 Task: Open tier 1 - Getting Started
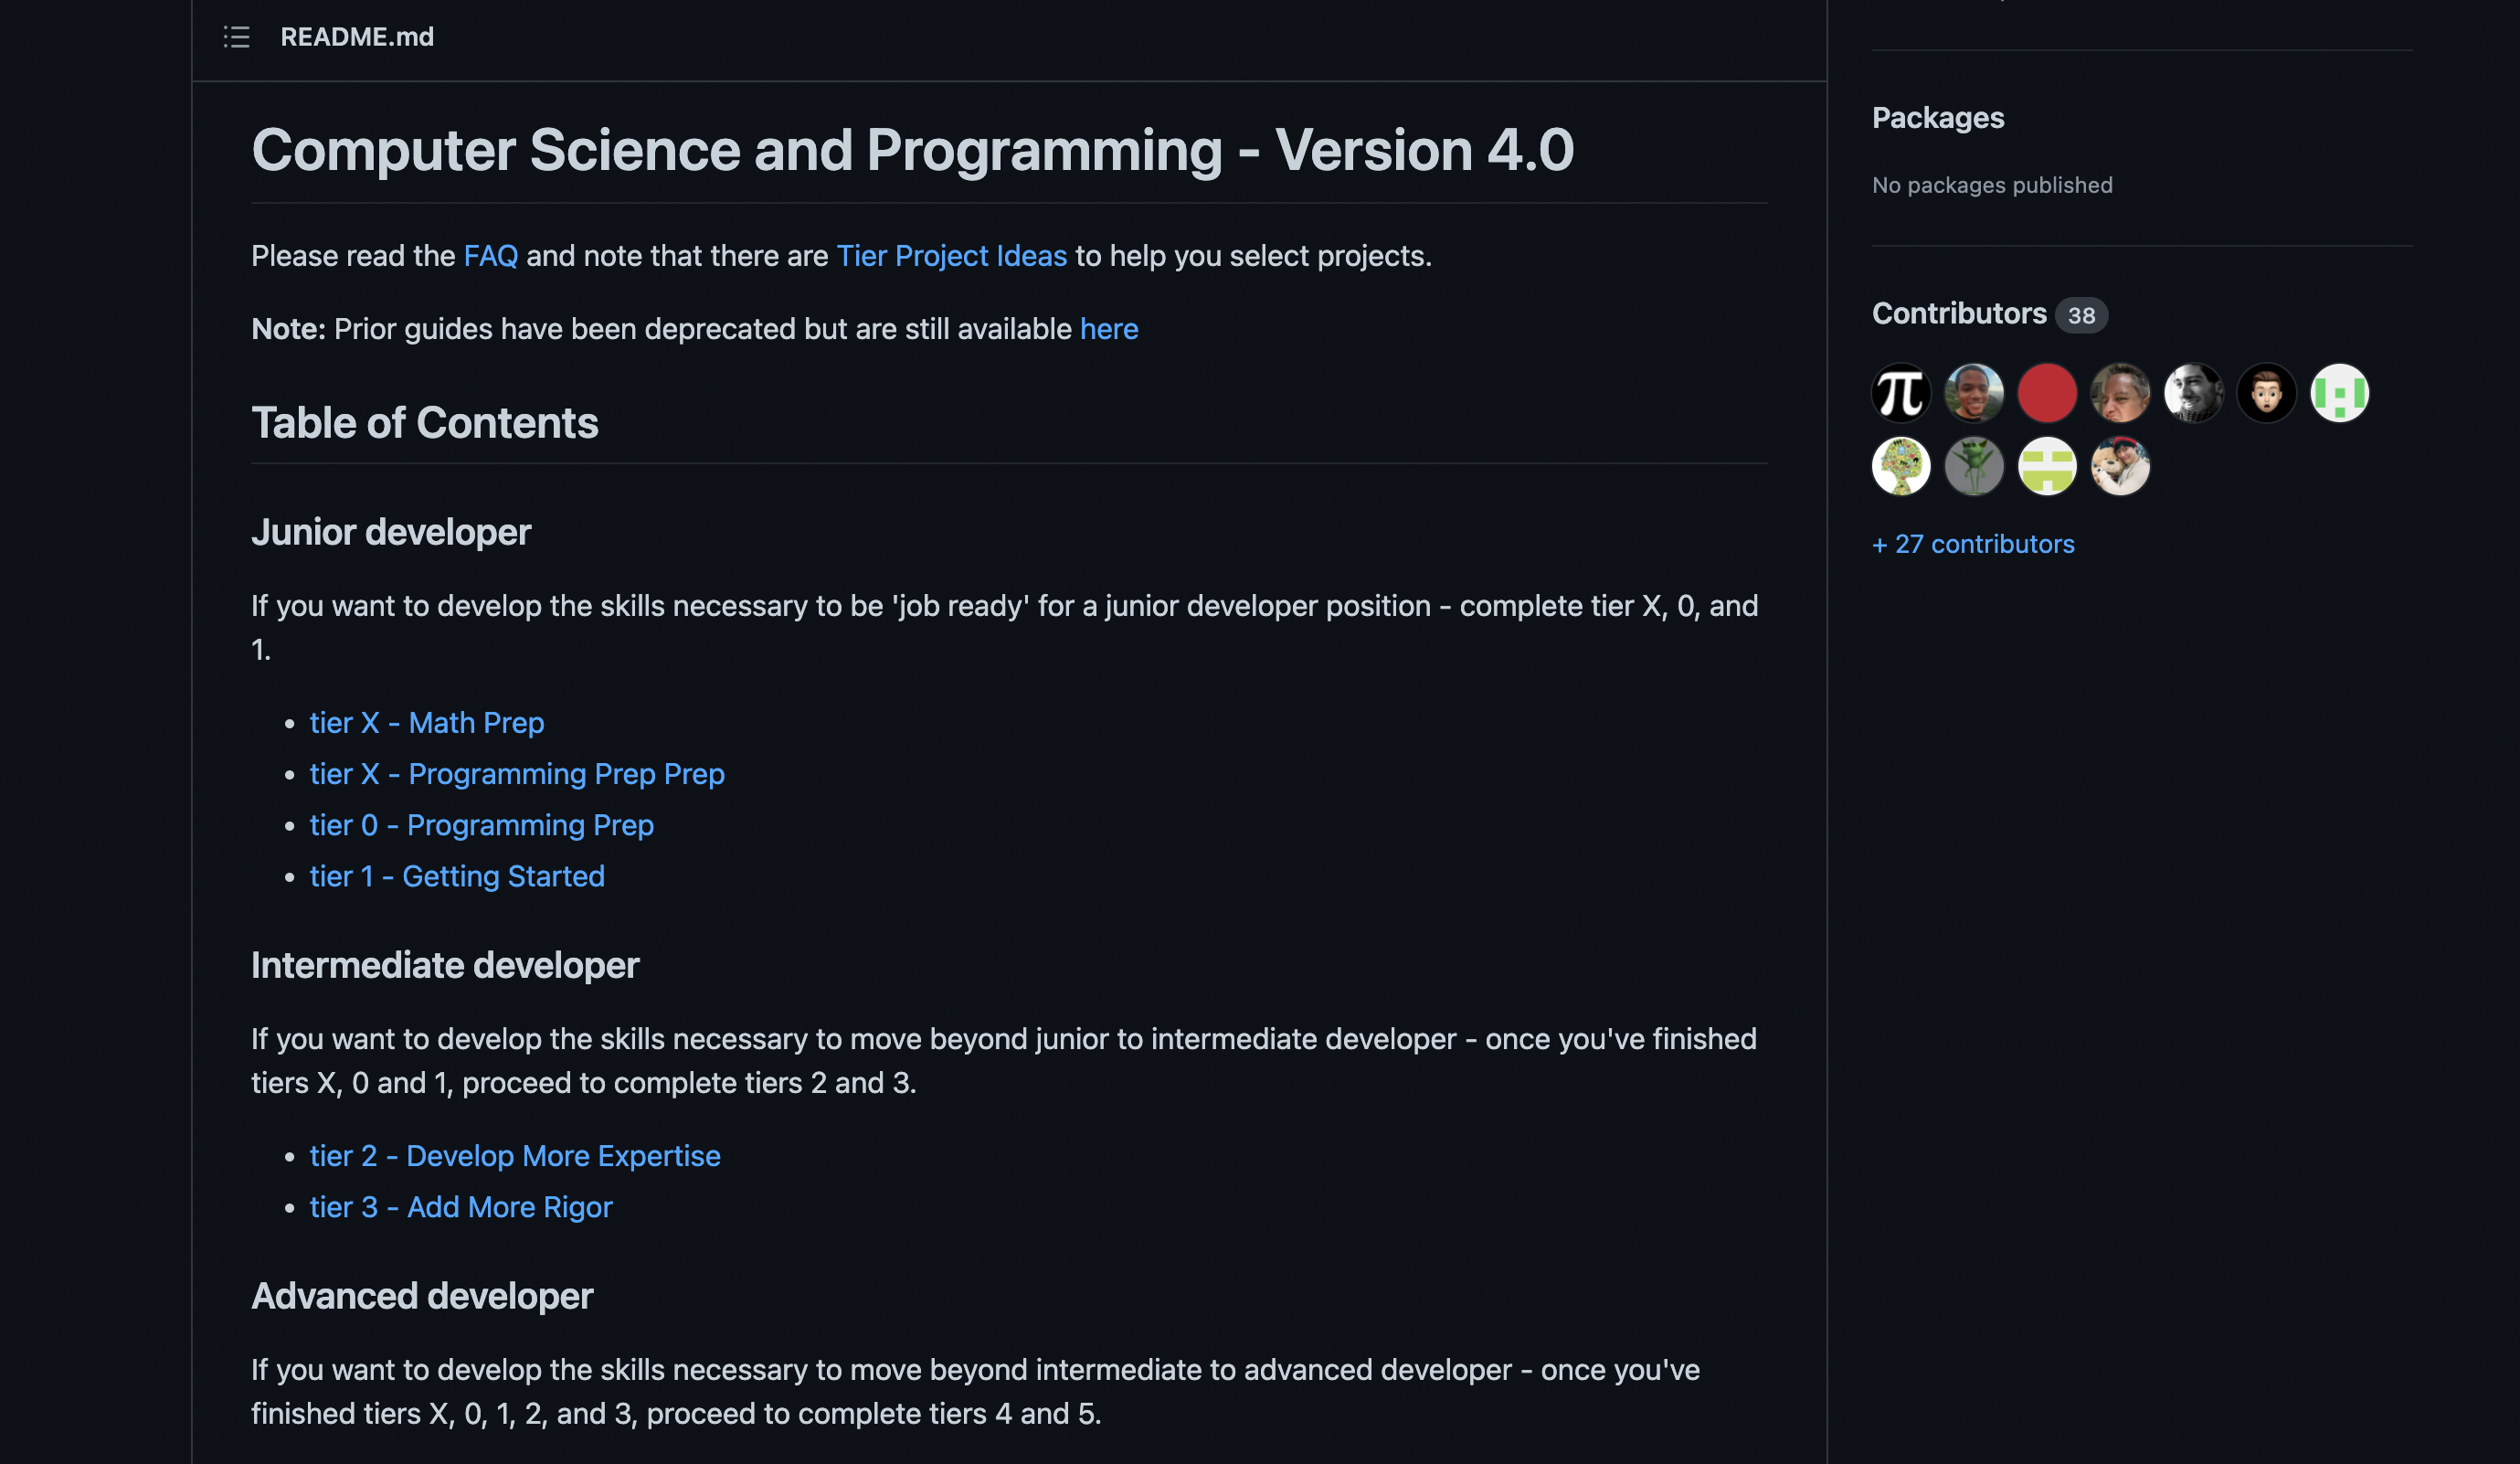pyautogui.click(x=457, y=876)
